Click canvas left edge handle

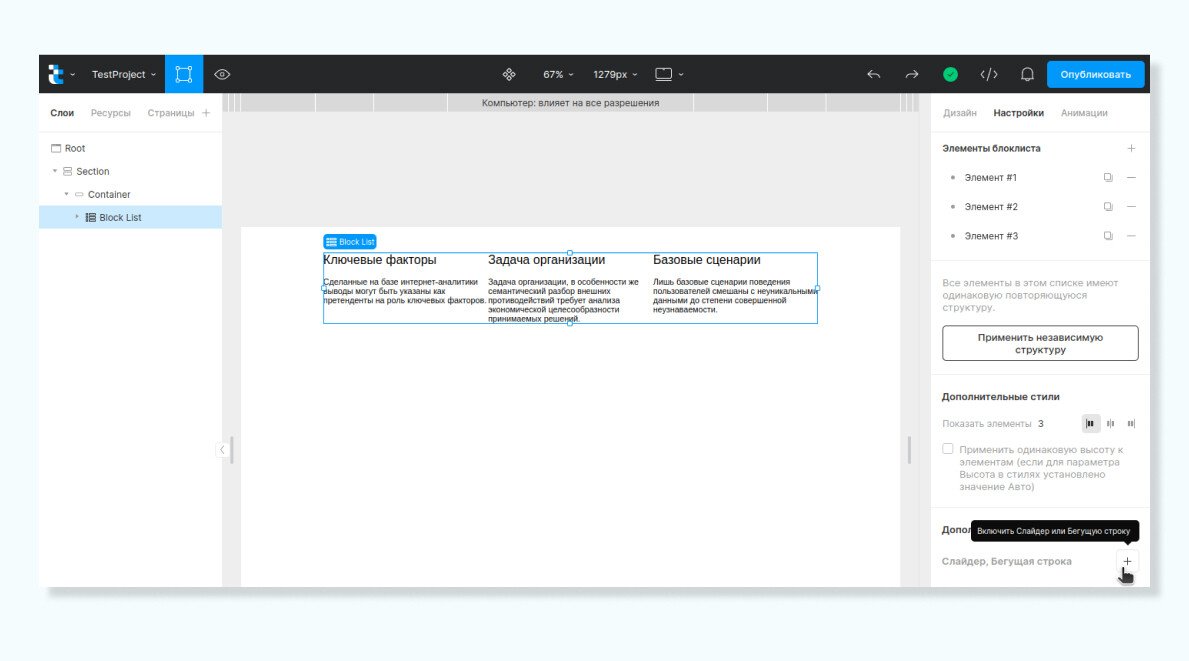232,450
